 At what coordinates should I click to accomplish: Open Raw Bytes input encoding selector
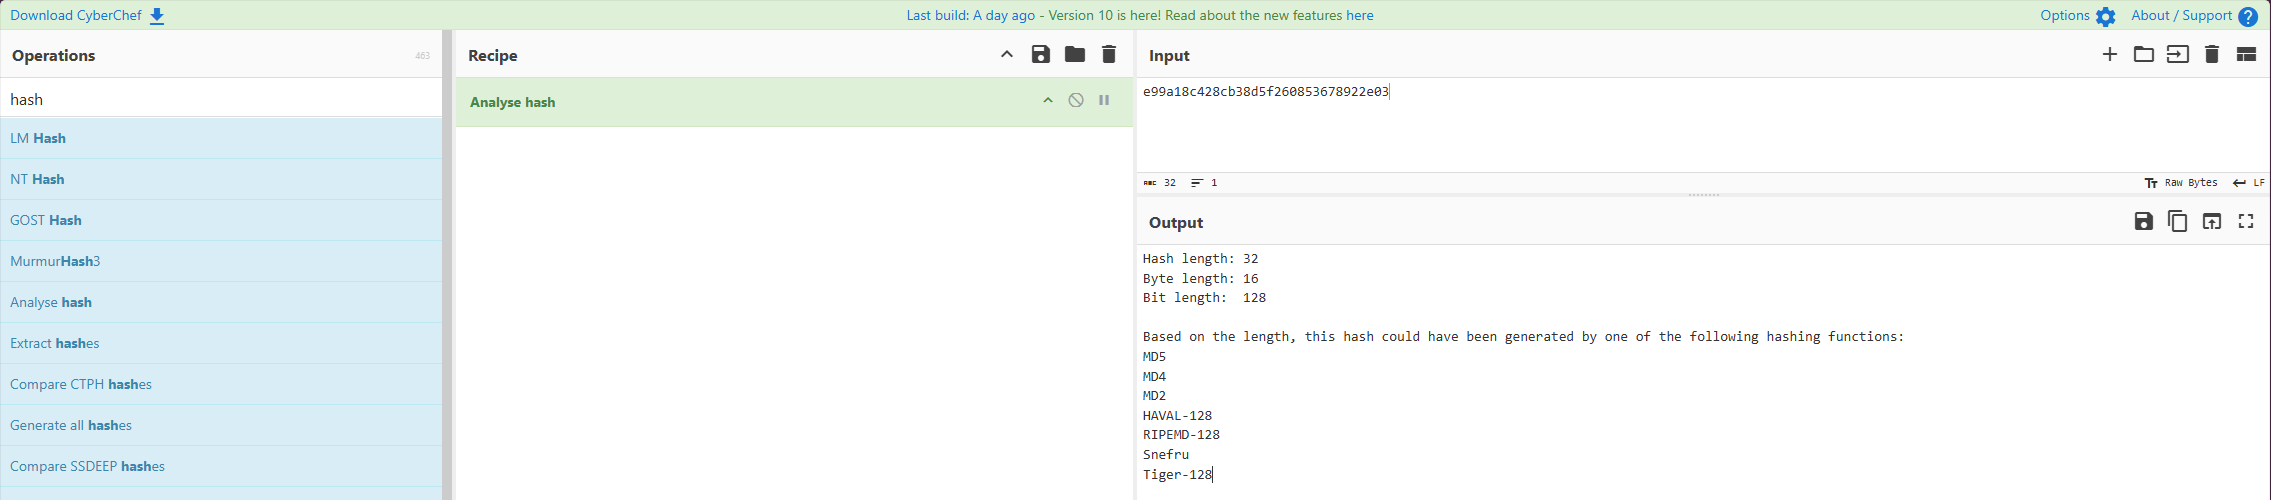tap(2181, 183)
